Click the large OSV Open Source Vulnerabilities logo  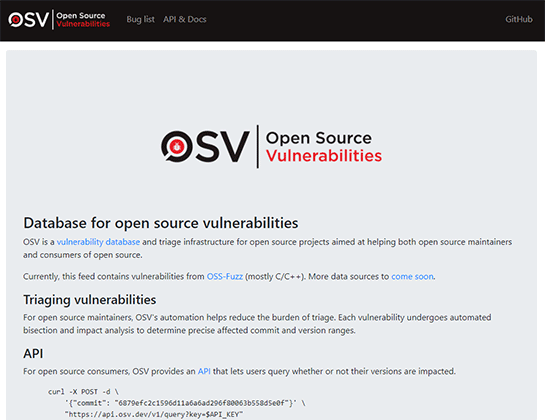271,147
